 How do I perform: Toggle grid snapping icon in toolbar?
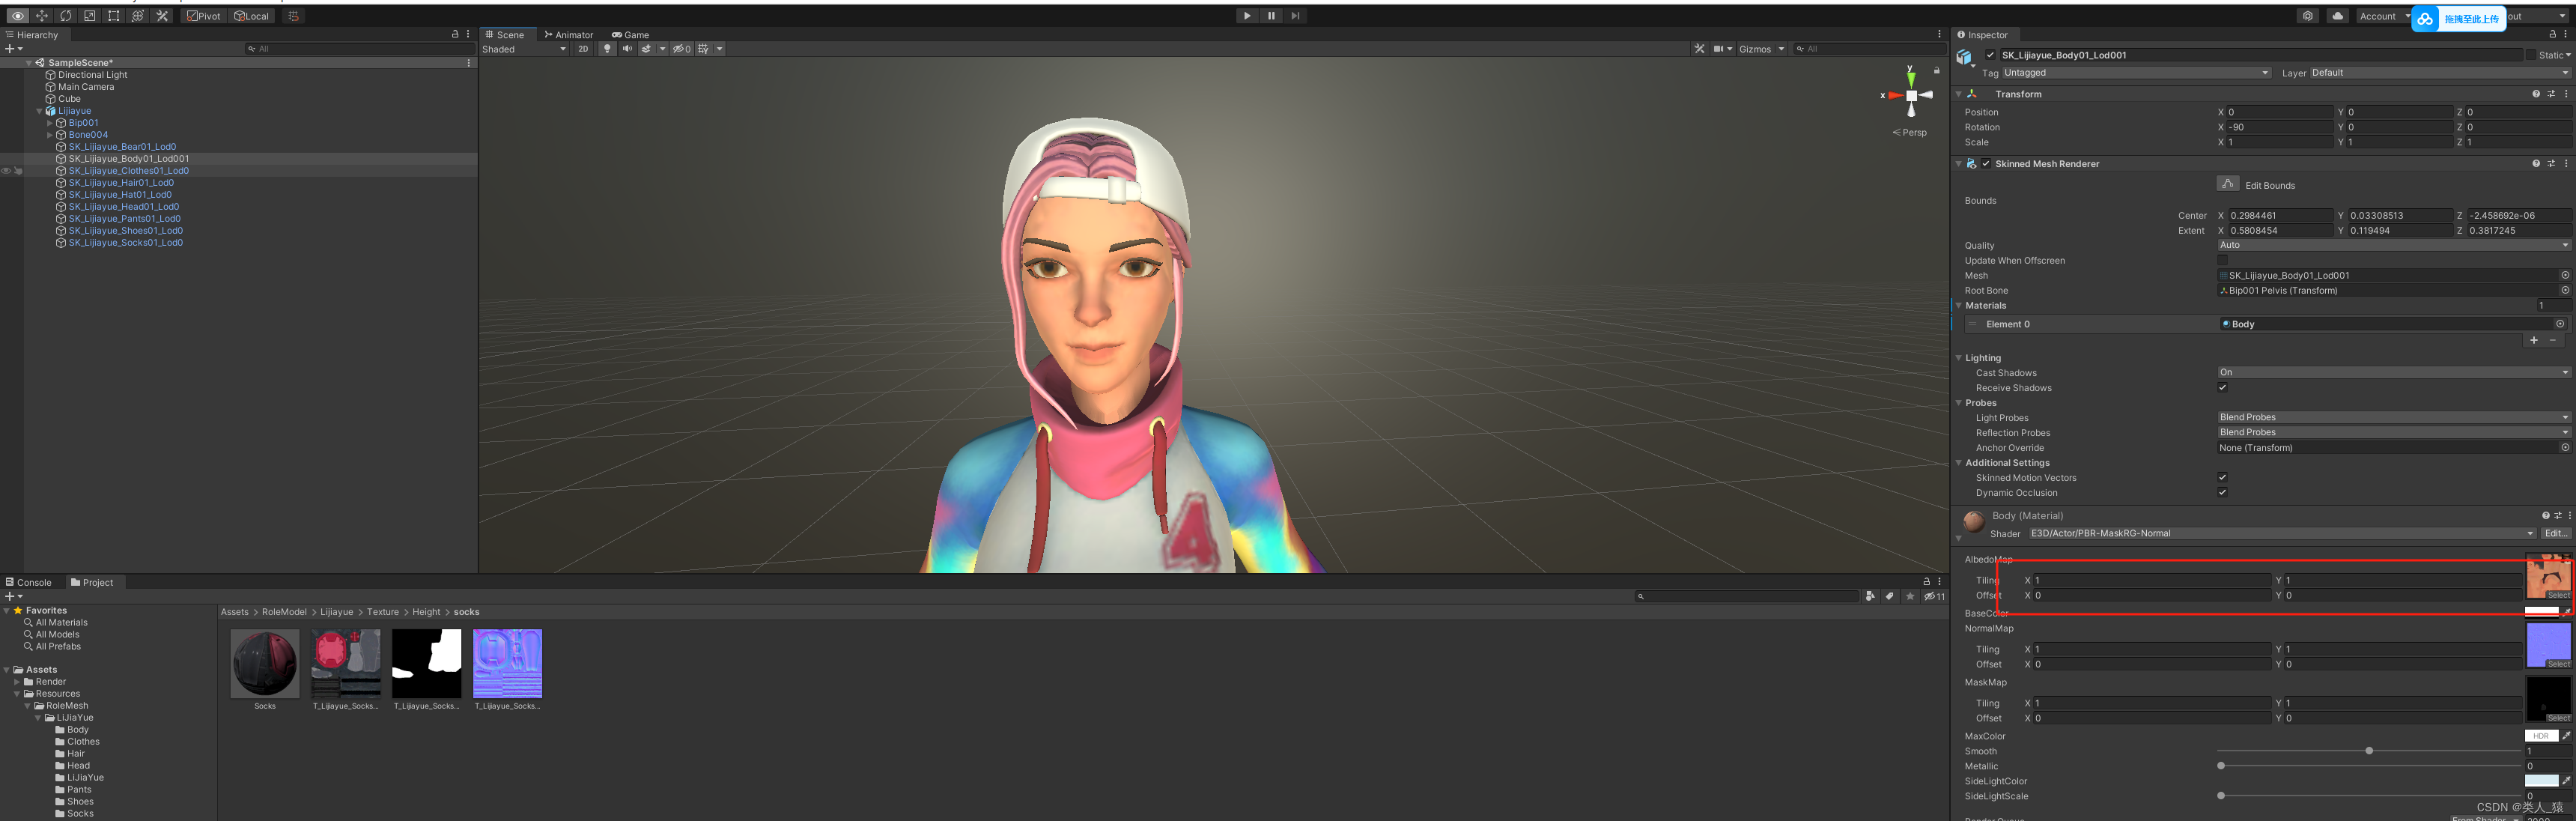(293, 16)
